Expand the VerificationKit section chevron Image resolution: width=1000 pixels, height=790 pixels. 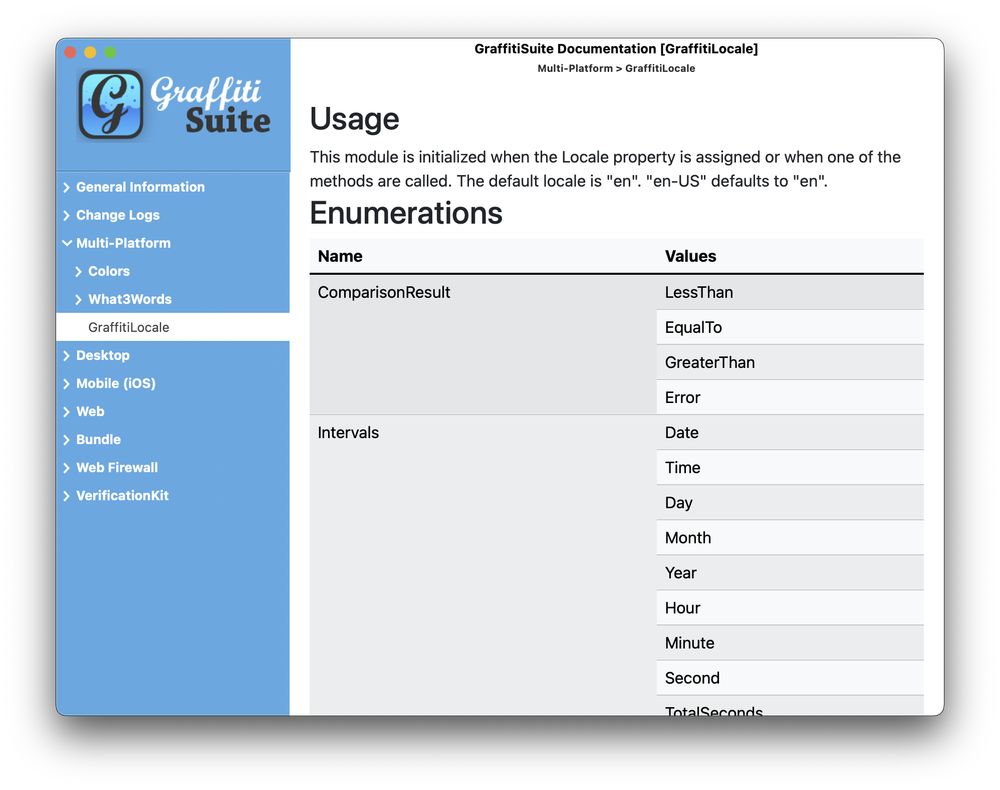[x=67, y=496]
